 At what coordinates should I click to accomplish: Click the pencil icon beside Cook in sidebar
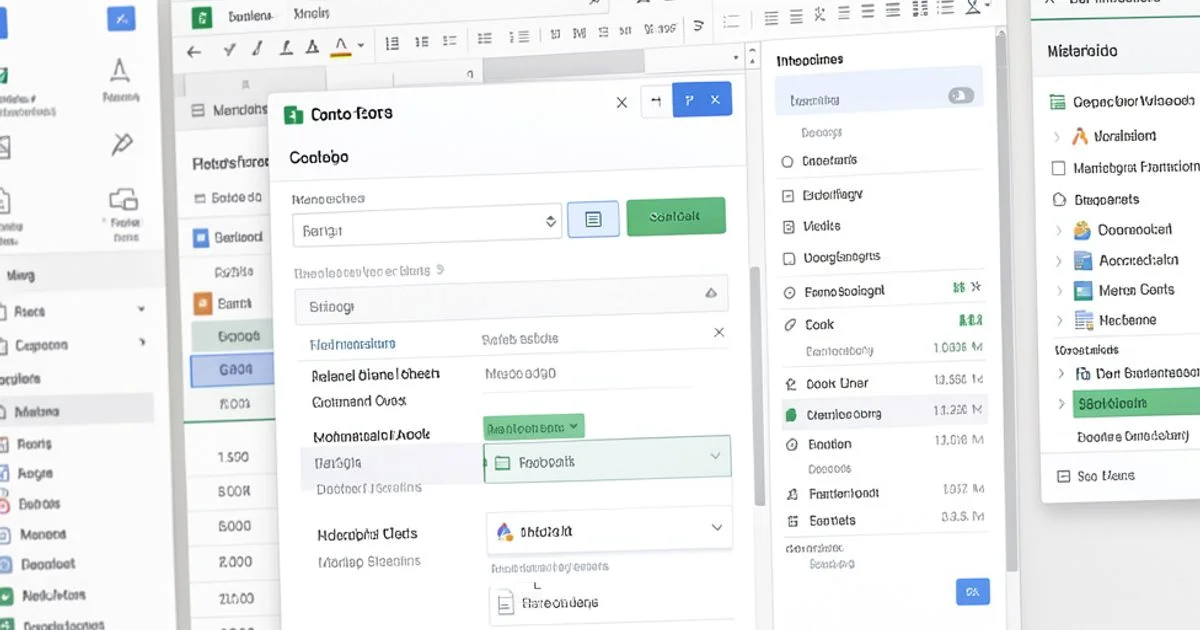pos(792,324)
